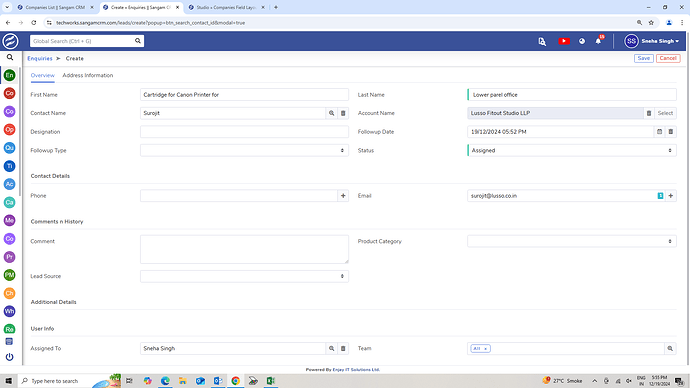Click the power logout sidebar icon

click(x=9, y=357)
